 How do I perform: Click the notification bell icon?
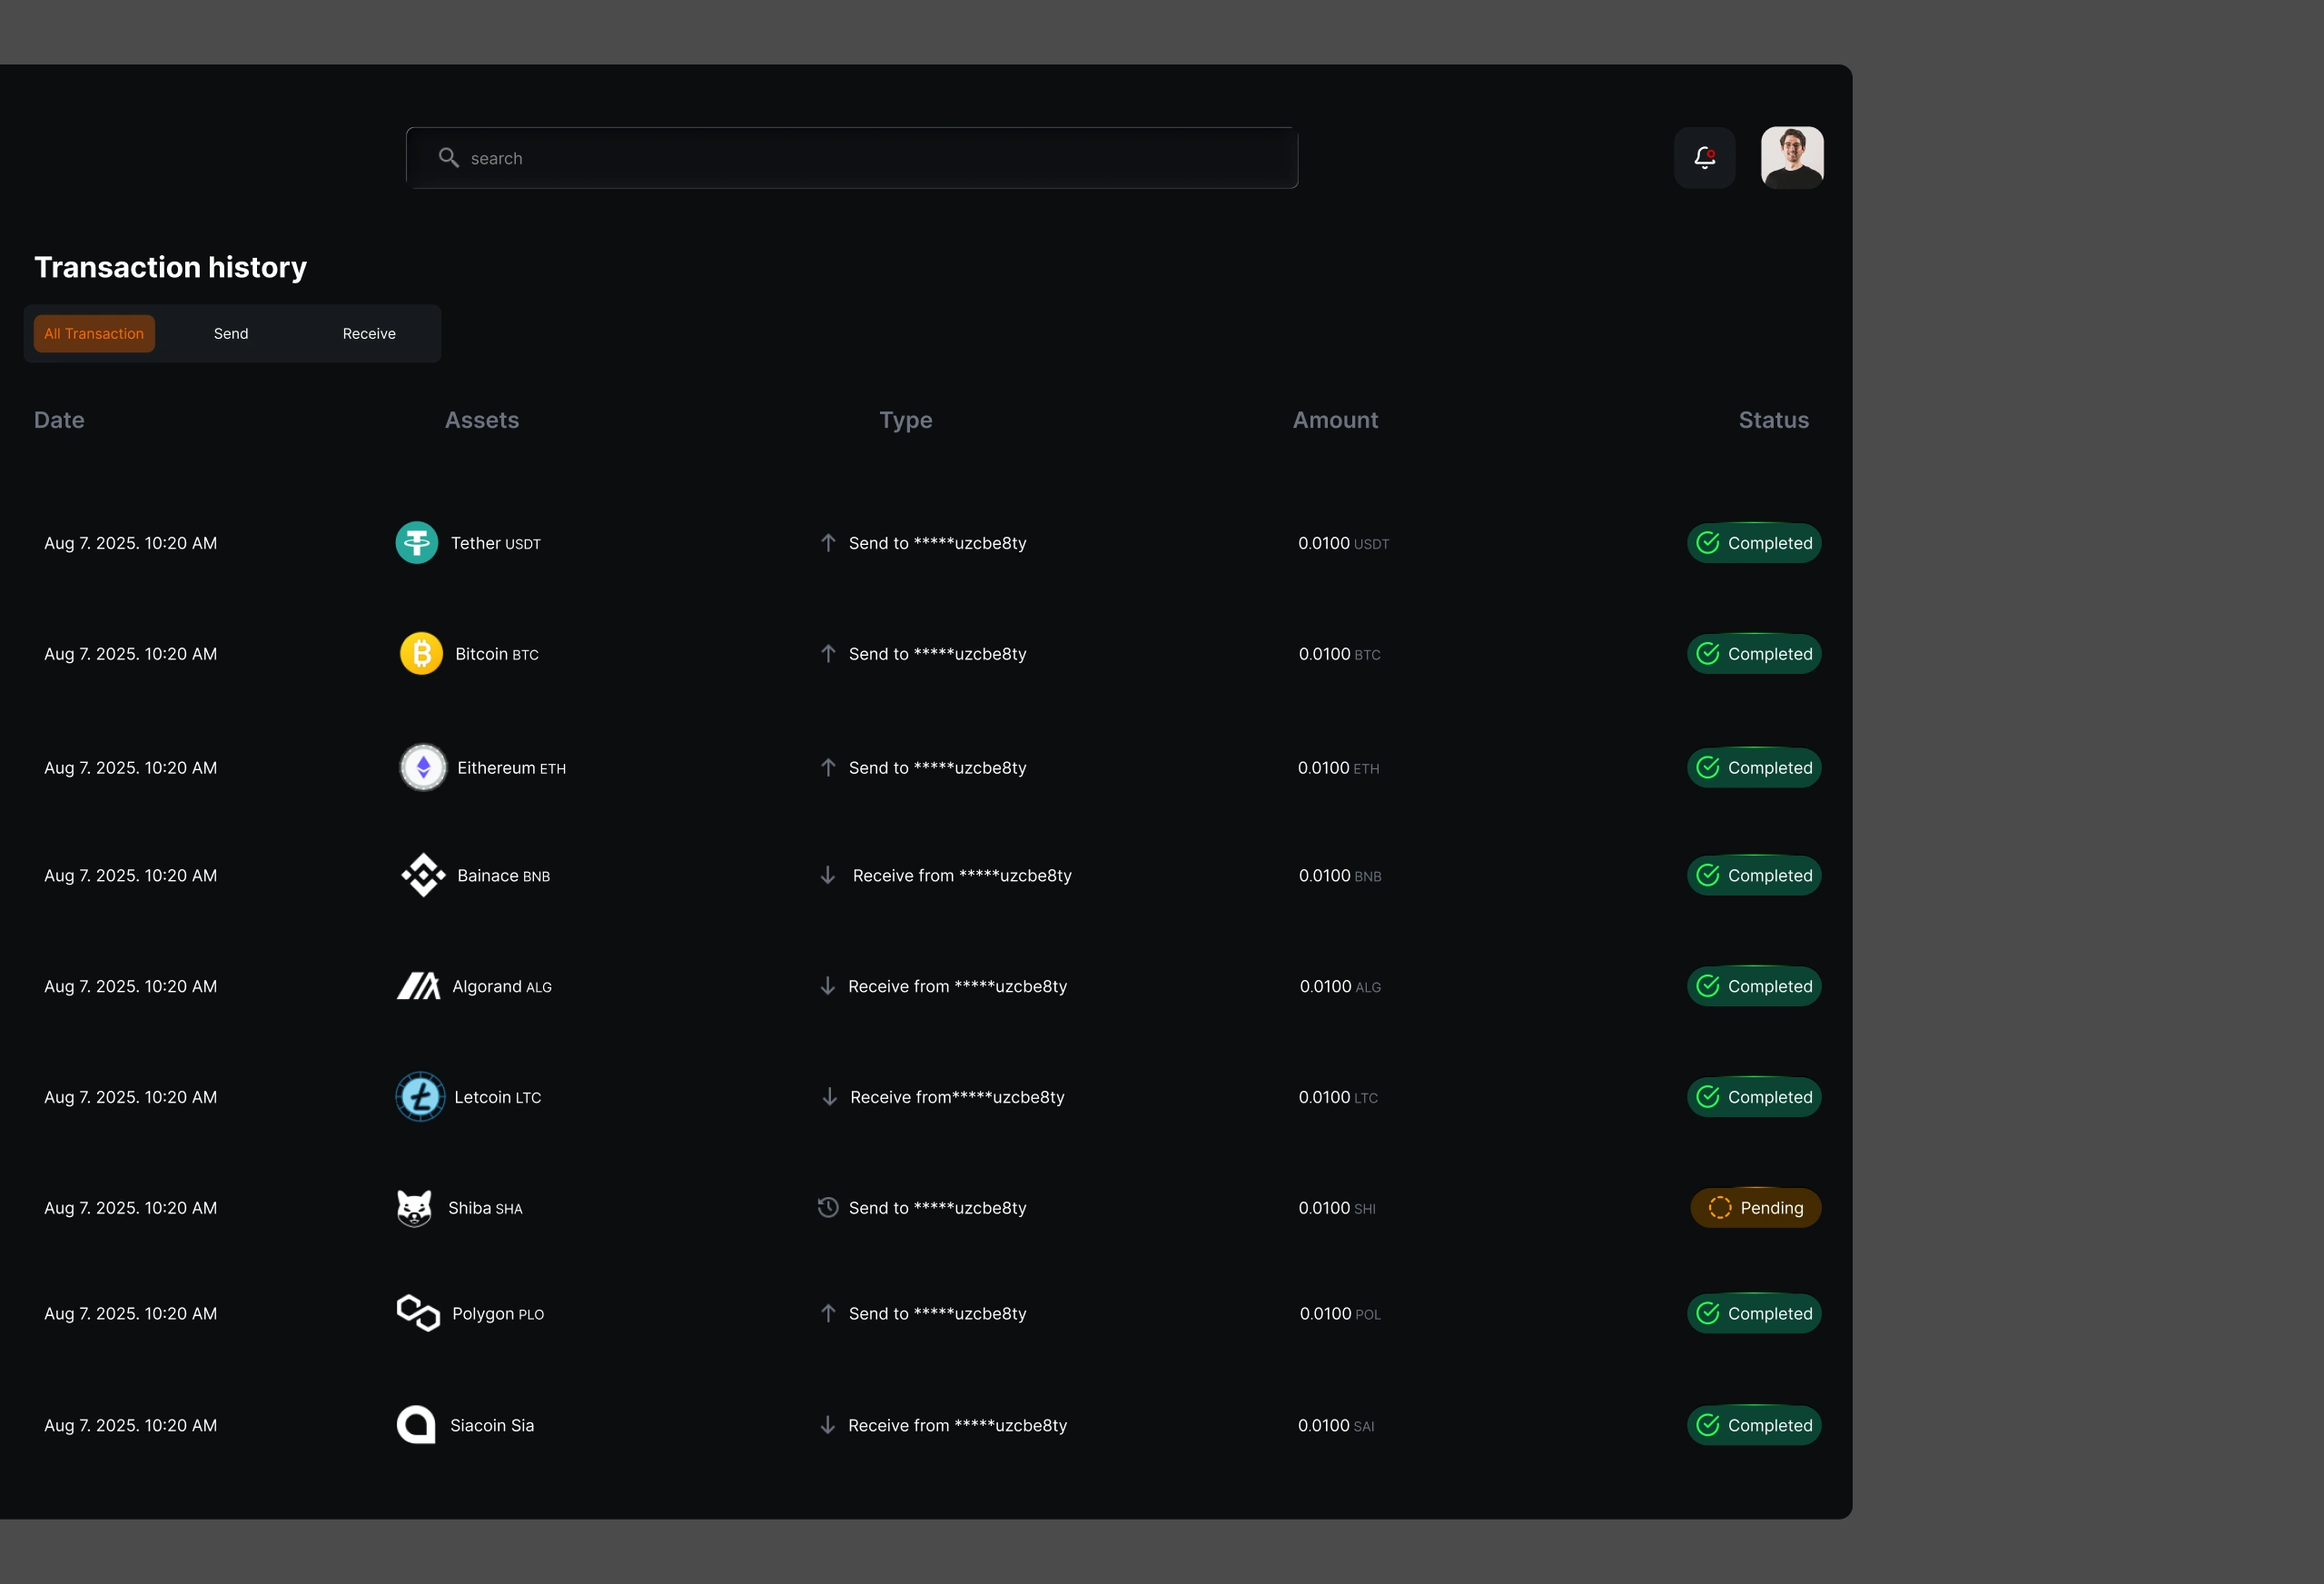[1704, 157]
